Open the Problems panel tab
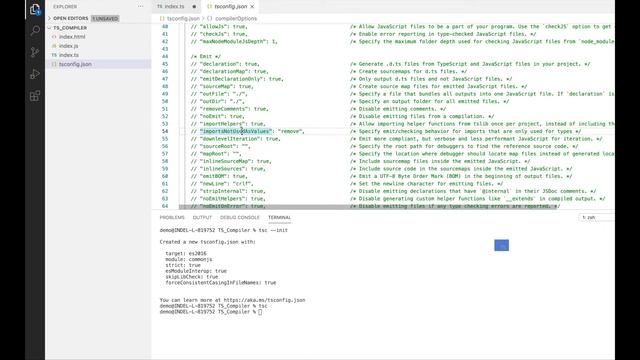This screenshot has width=640, height=360. 172,218
